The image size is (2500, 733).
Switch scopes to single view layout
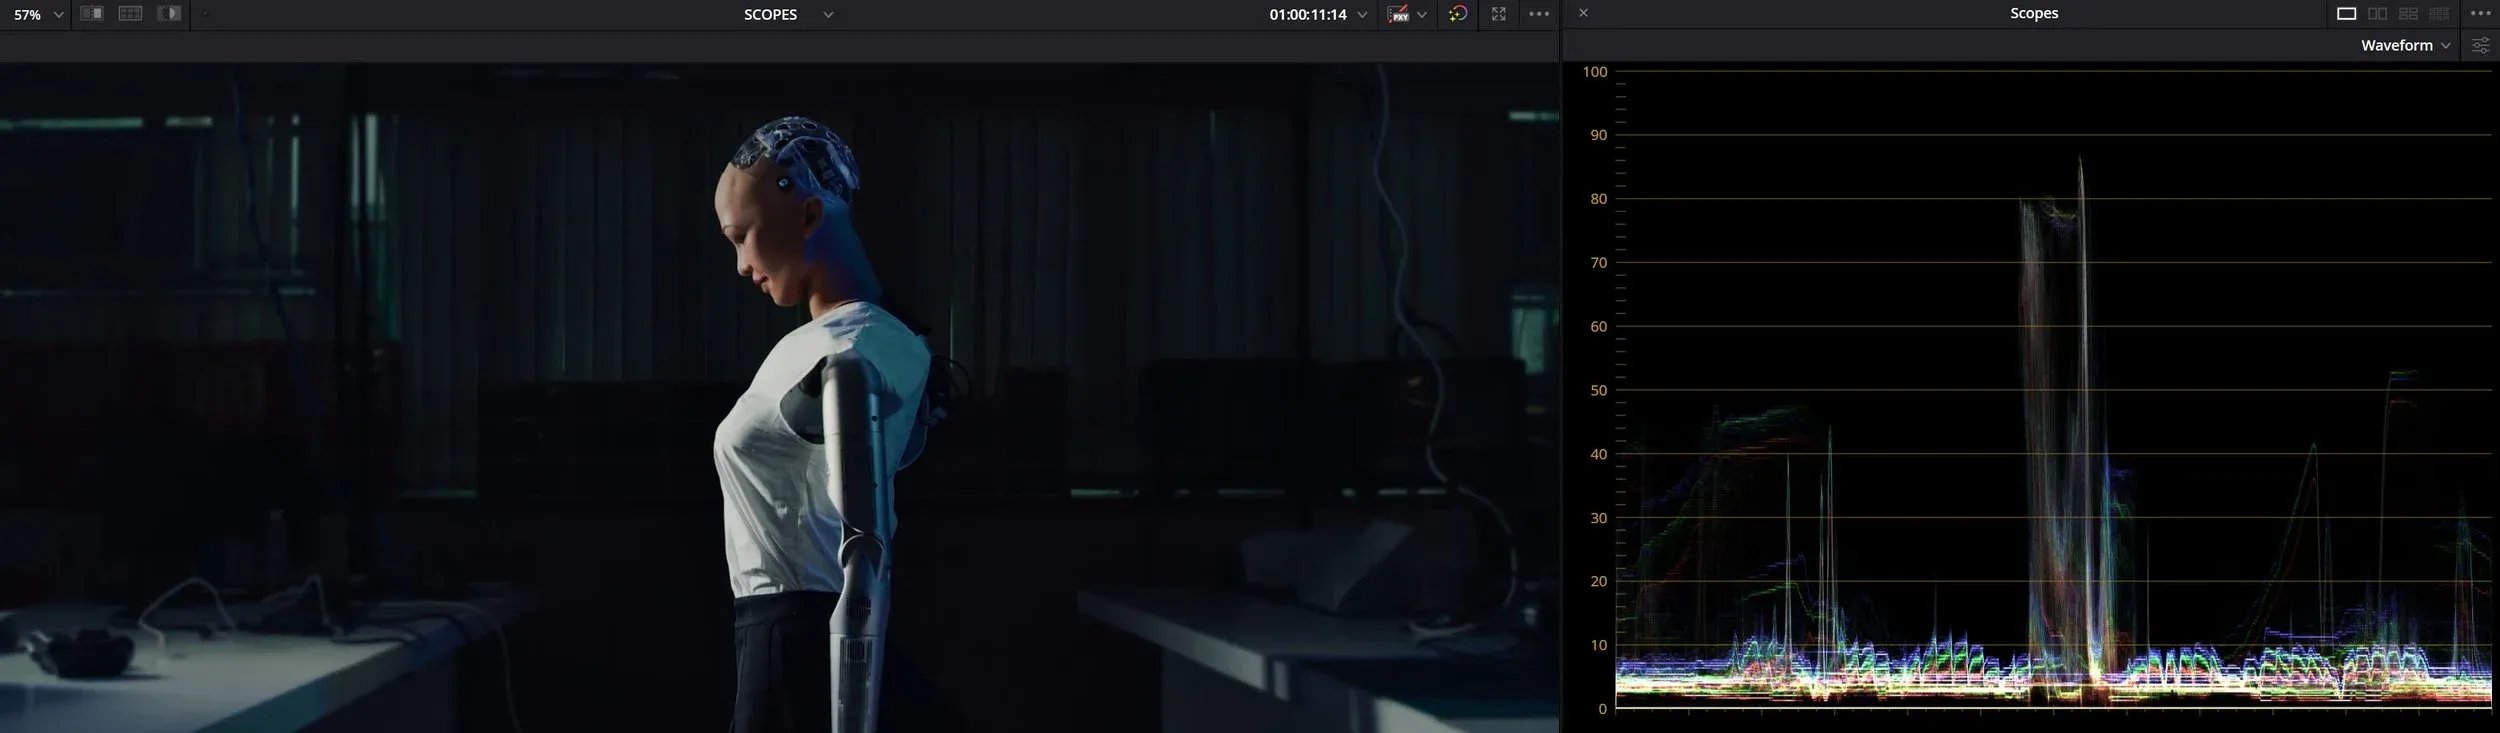pyautogui.click(x=2346, y=14)
